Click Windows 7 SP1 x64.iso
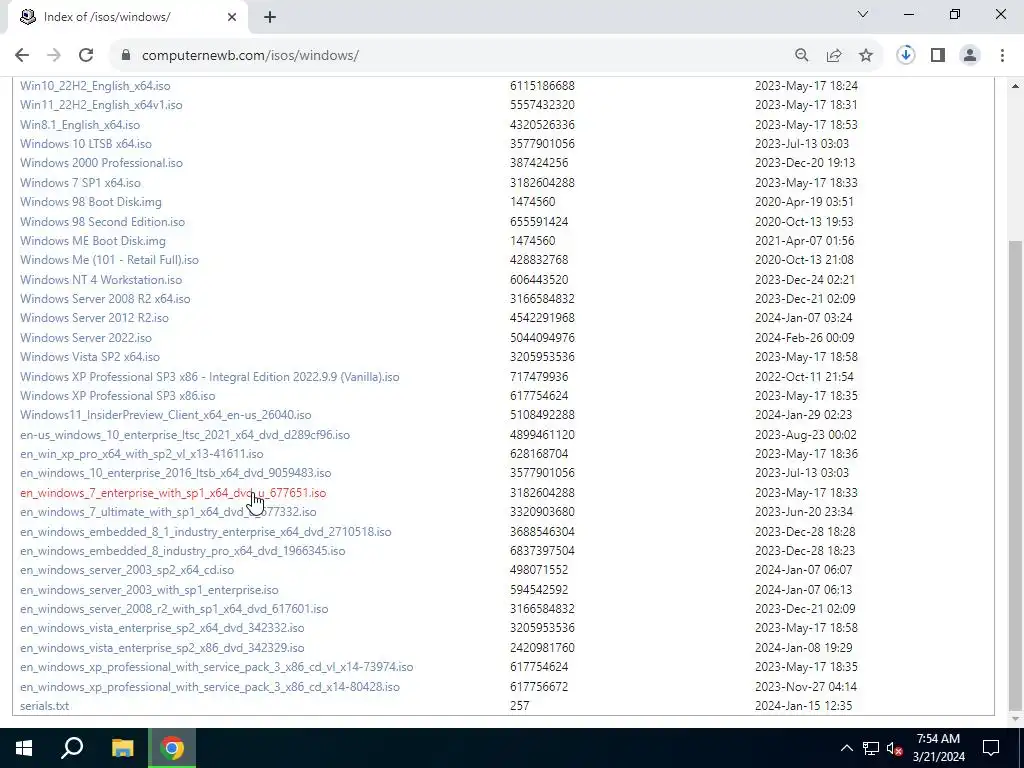1024x768 pixels. click(x=80, y=183)
